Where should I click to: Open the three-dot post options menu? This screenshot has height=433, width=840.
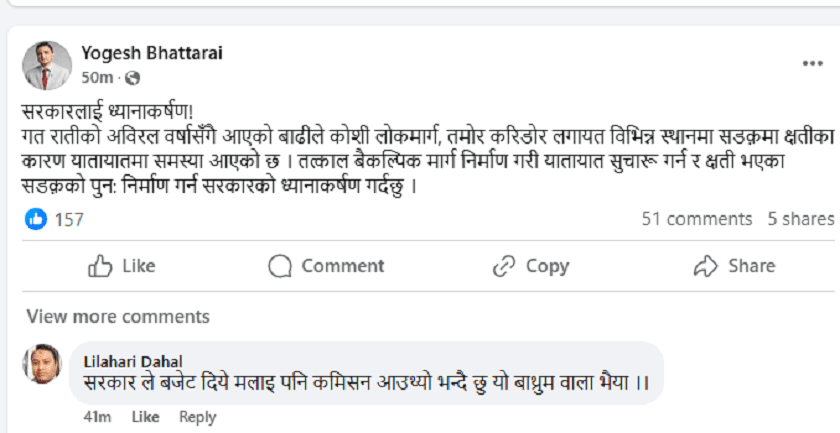[x=812, y=64]
